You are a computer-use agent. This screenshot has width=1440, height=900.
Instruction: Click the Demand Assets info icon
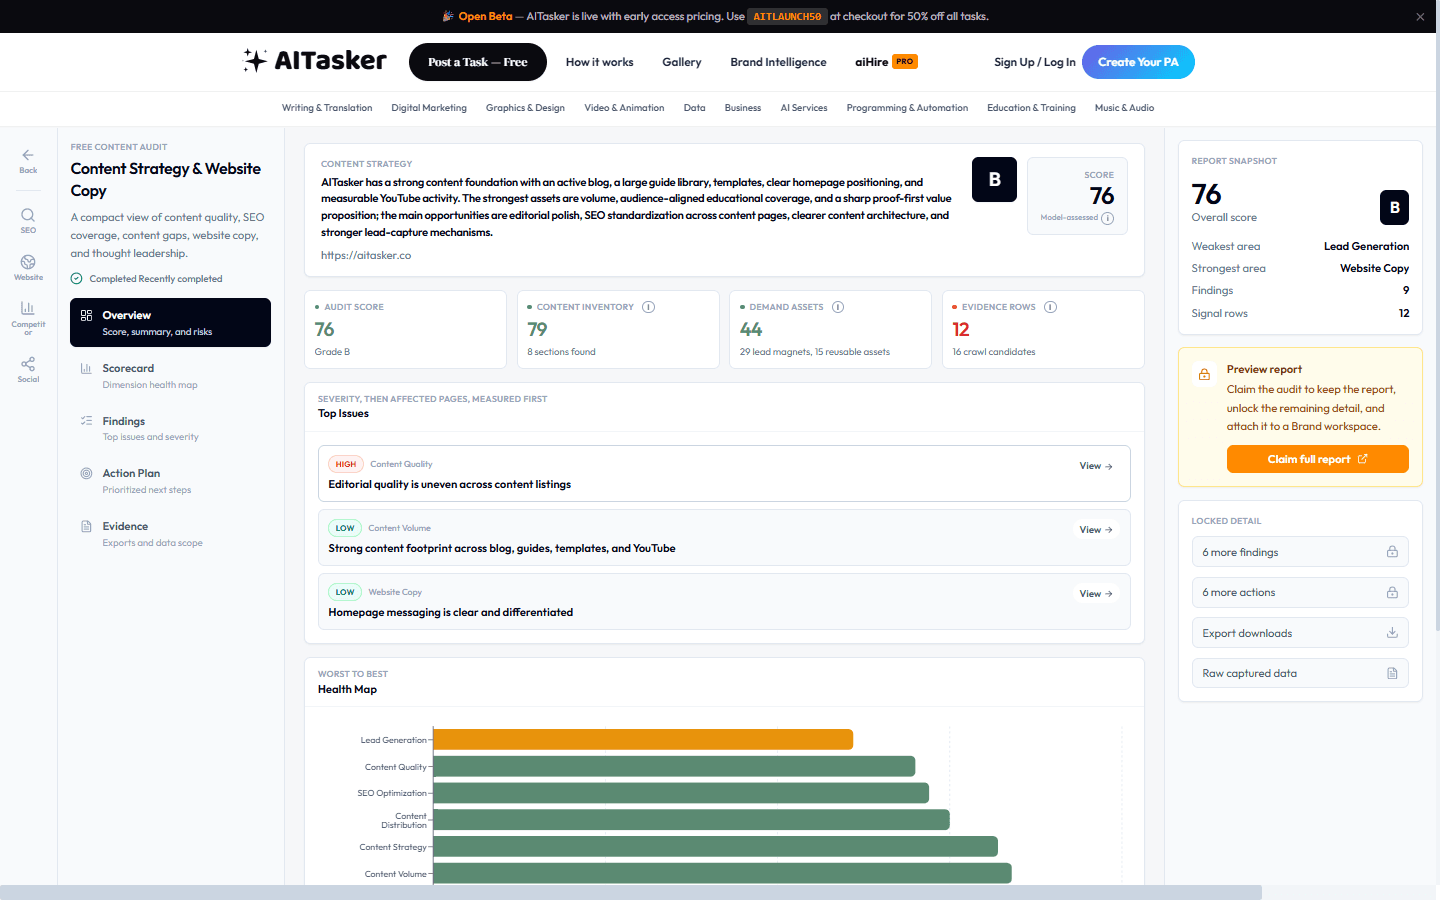pos(838,307)
